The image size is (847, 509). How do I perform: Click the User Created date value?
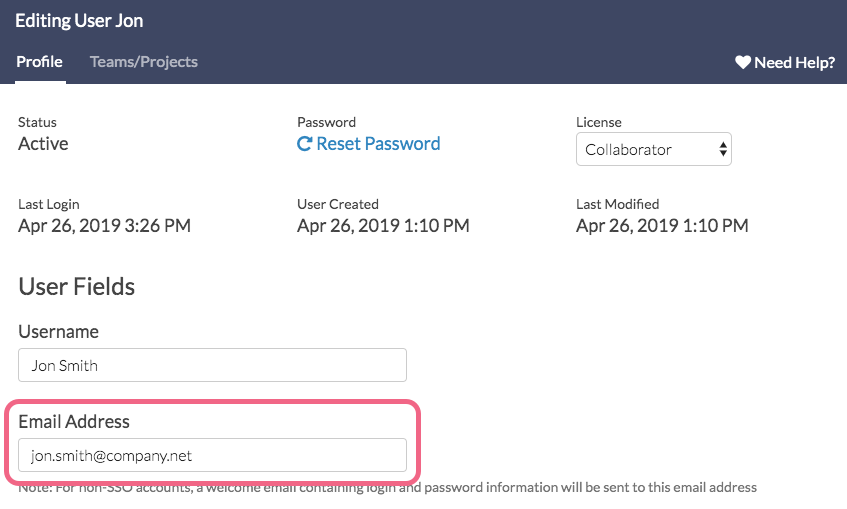(x=383, y=226)
